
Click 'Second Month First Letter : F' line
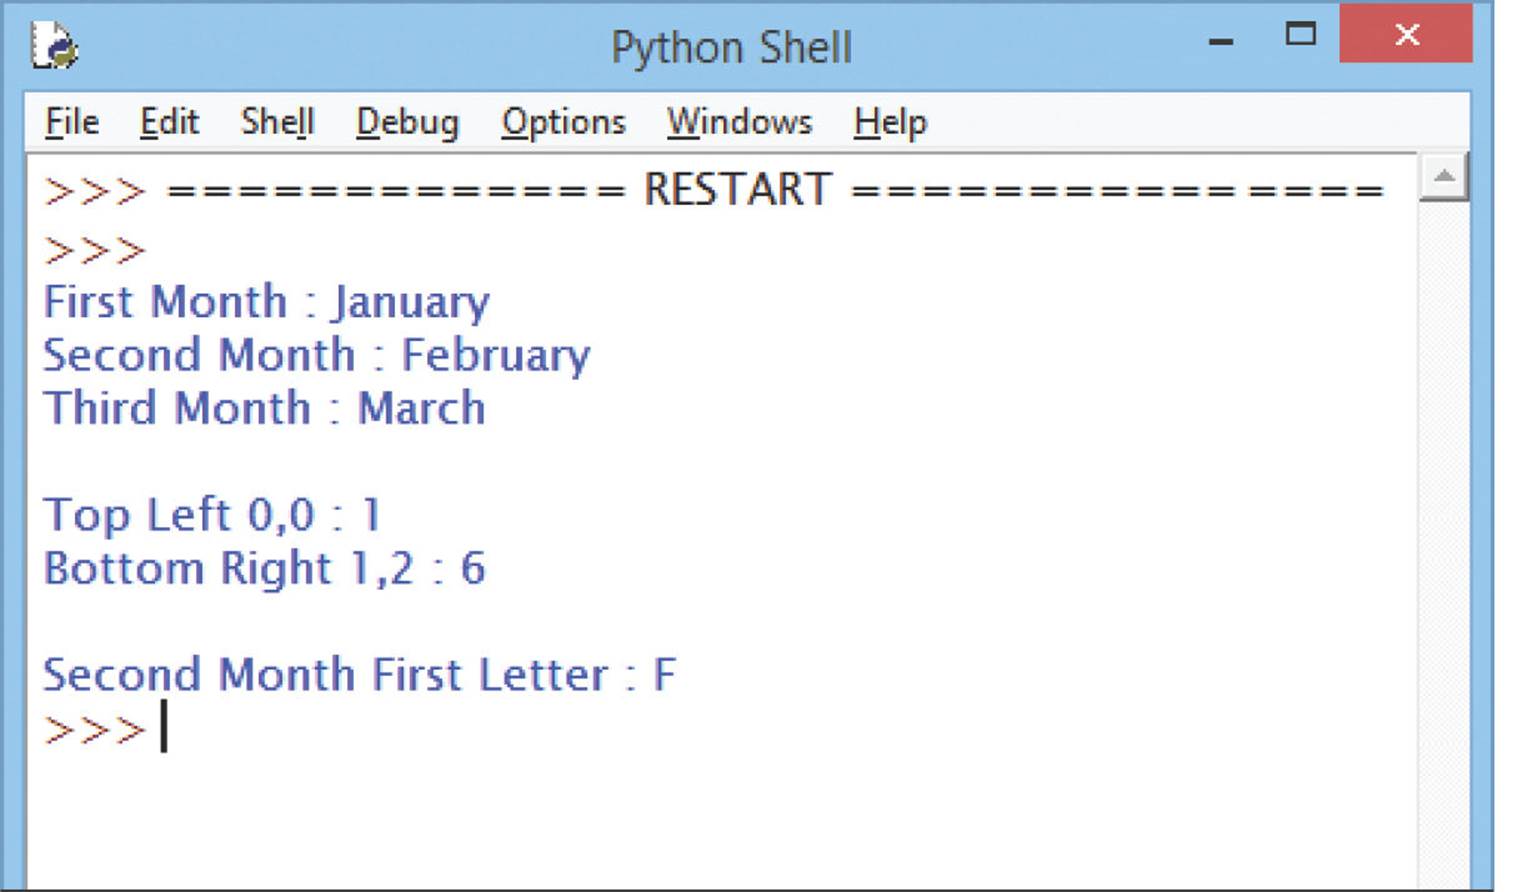tap(360, 674)
